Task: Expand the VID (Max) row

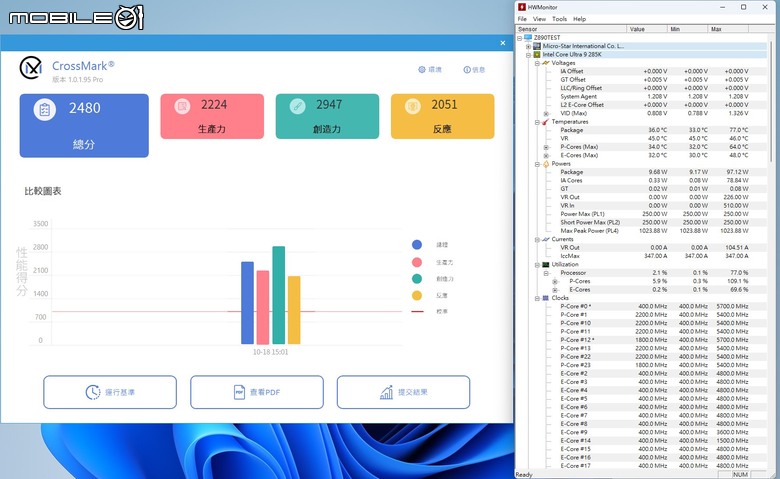Action: click(x=546, y=113)
